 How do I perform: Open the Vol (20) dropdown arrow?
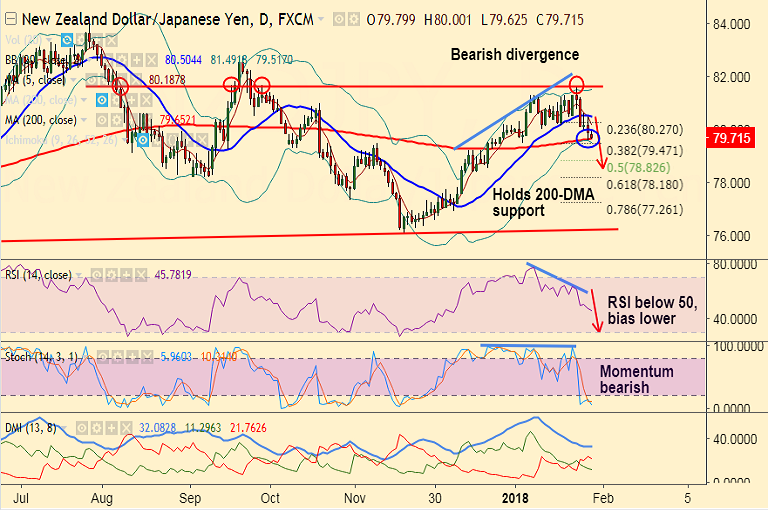tap(49, 40)
